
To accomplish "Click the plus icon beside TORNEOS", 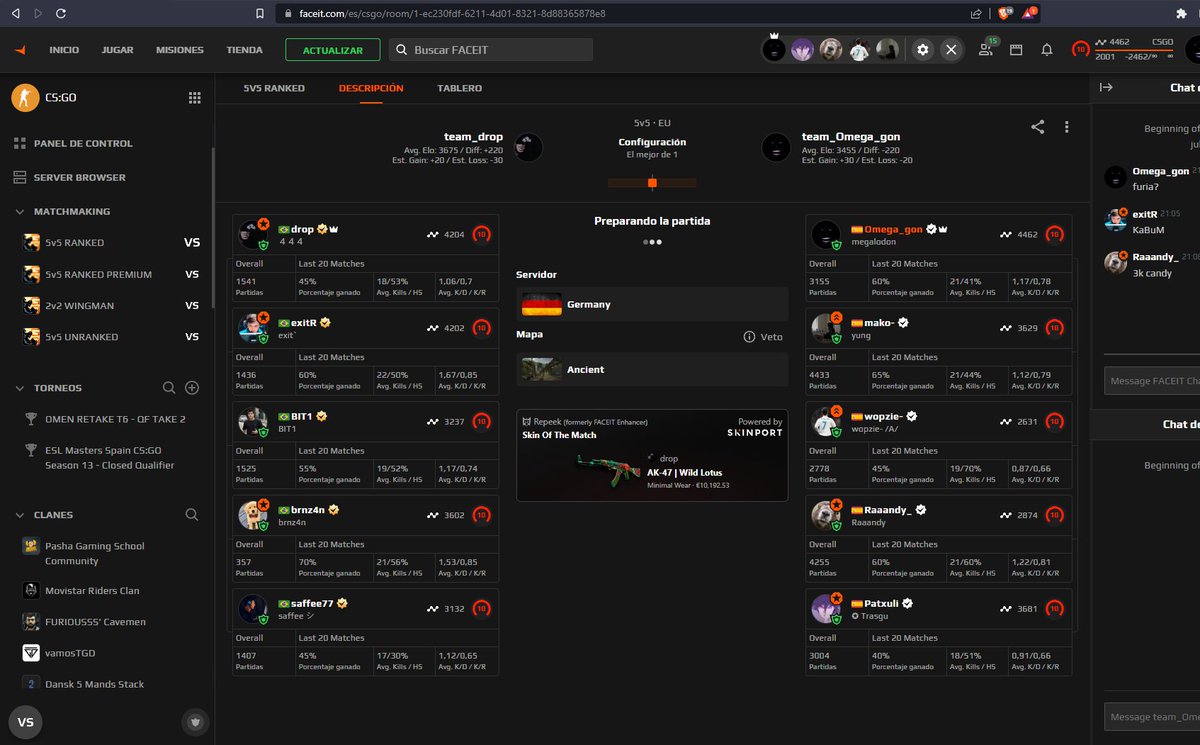I will 192,388.
